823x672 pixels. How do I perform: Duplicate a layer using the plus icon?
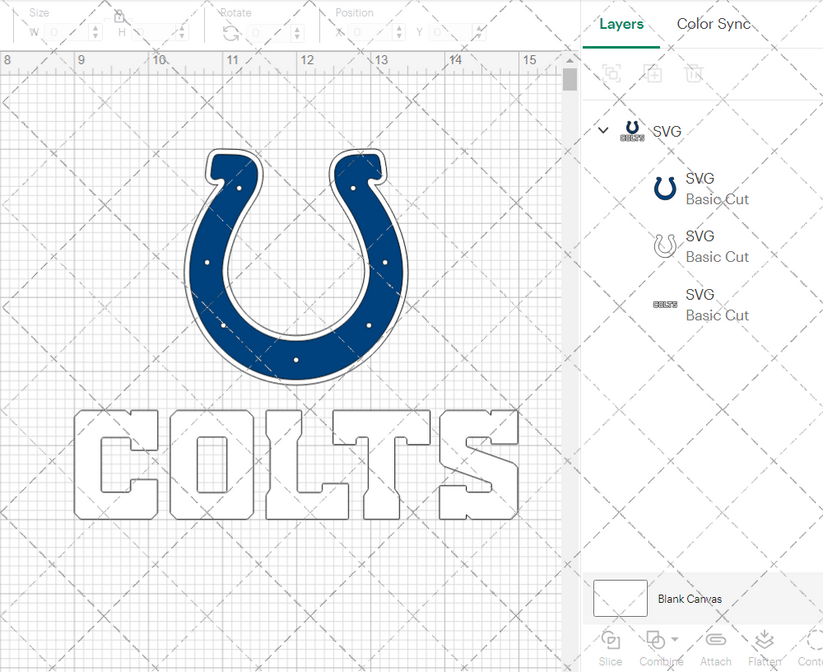tap(654, 73)
